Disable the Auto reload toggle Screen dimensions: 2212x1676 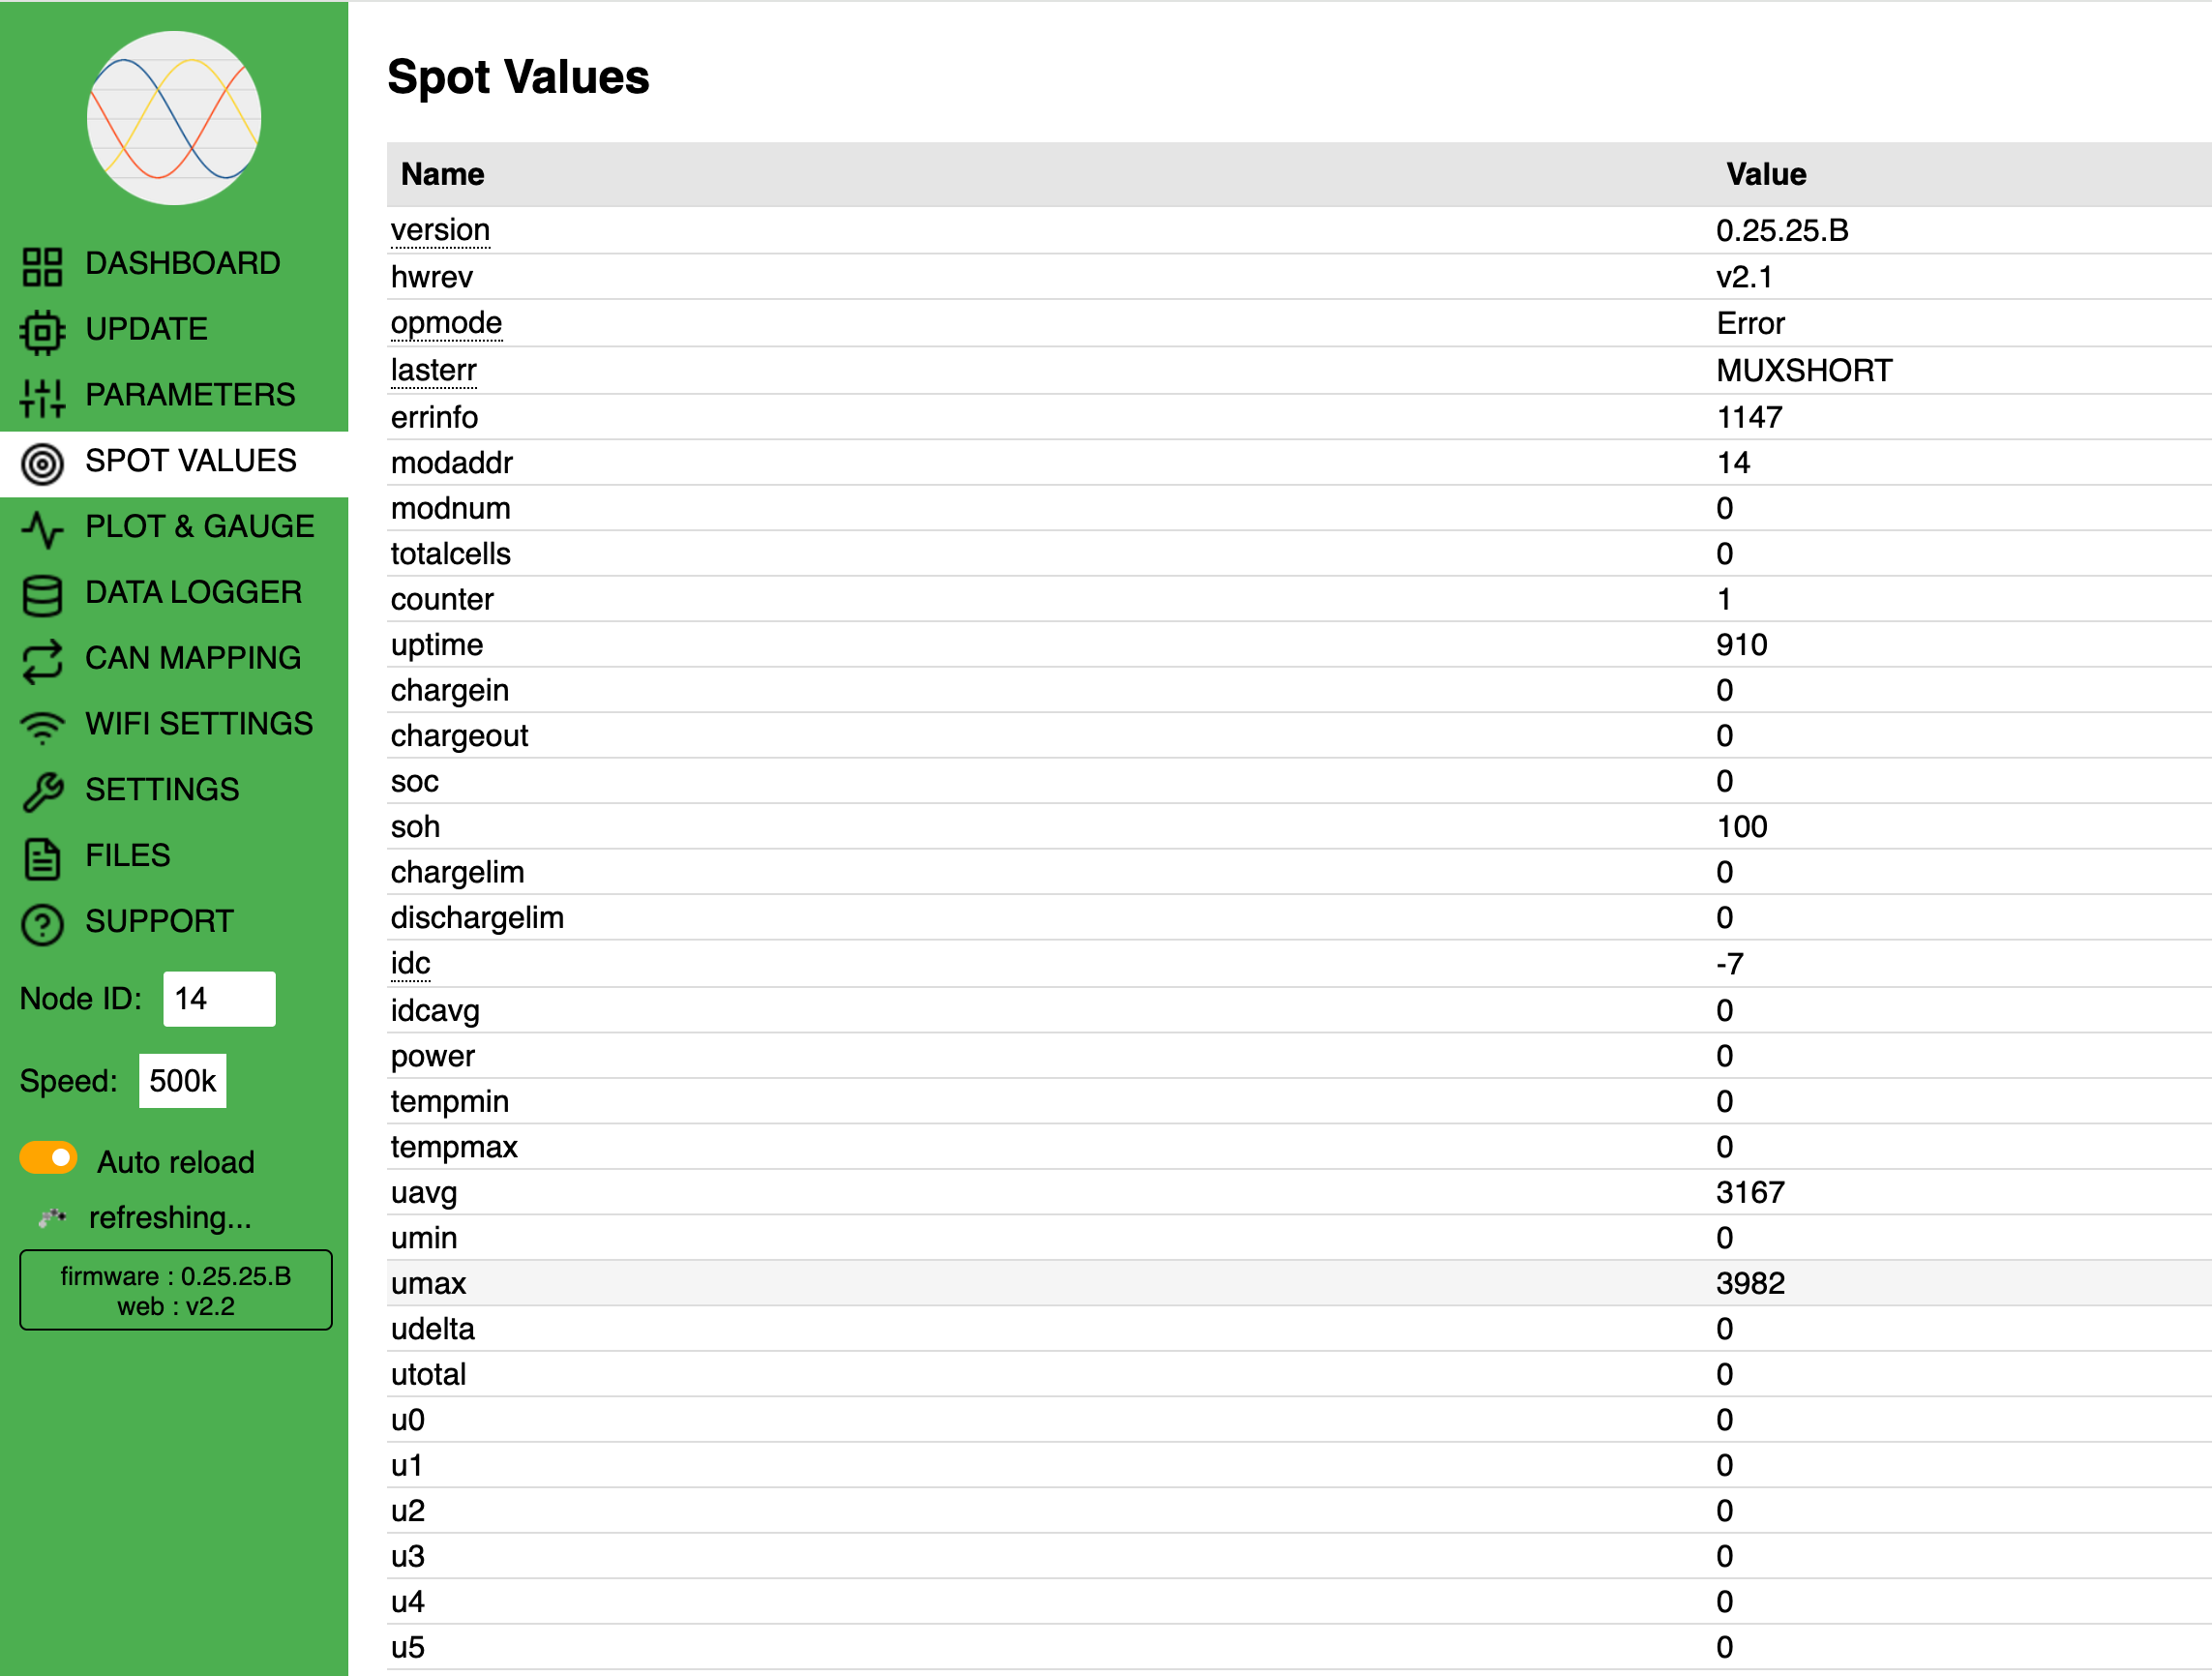(48, 1158)
